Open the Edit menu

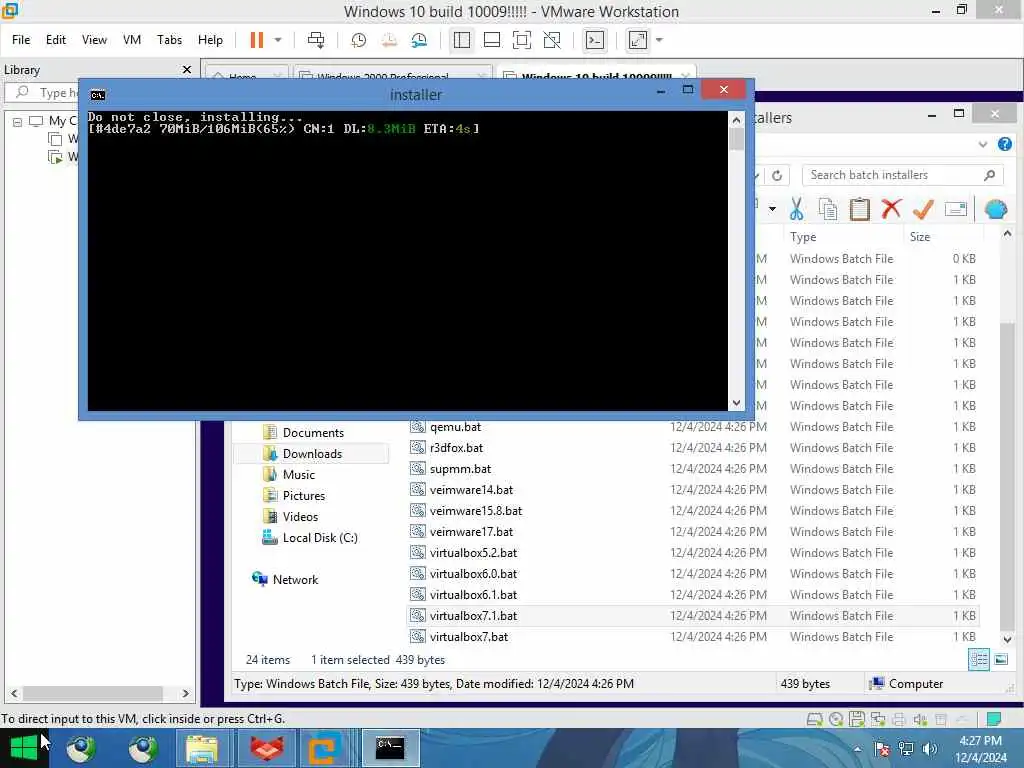56,40
